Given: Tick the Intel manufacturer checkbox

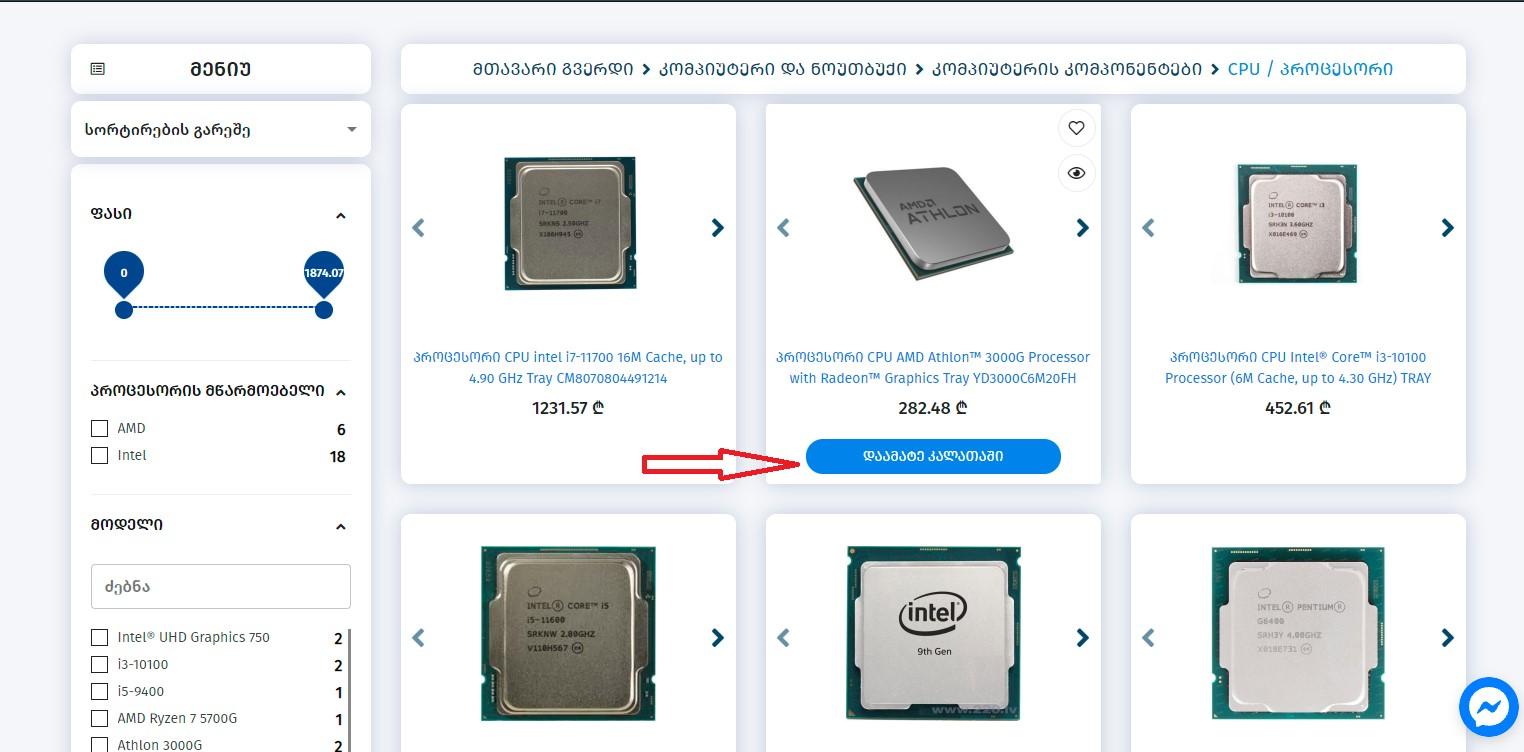Looking at the screenshot, I should tap(99, 455).
